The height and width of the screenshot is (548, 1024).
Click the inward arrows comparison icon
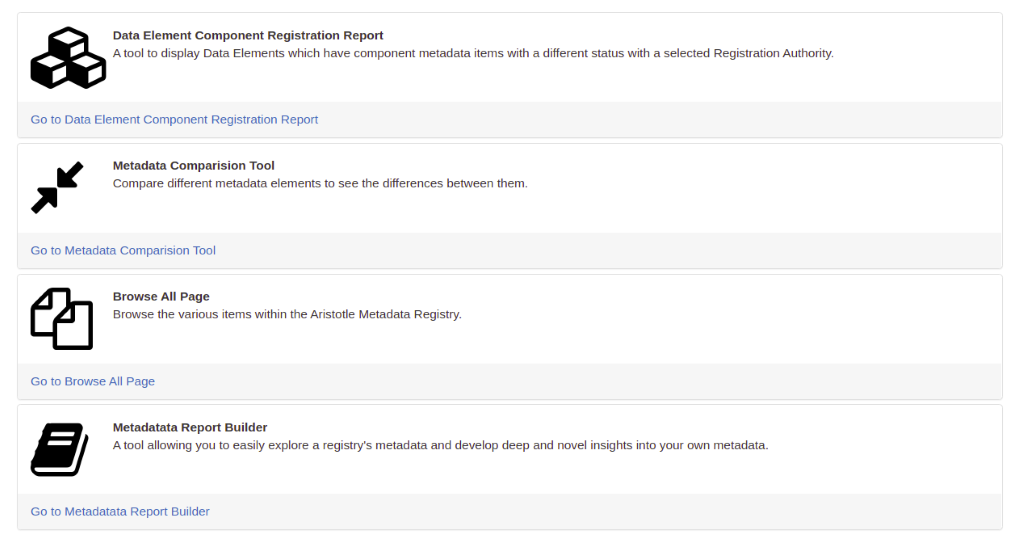click(57, 187)
